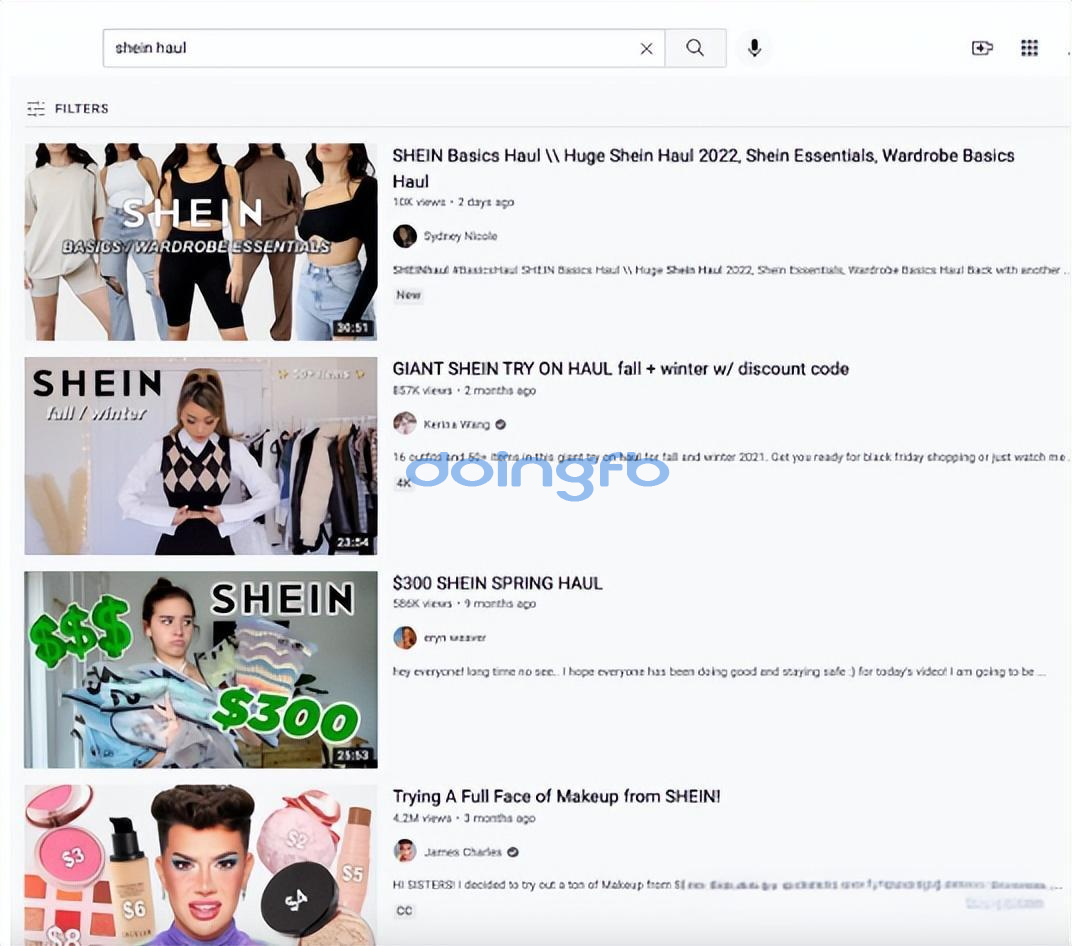
Task: Click the '4.2M views • 3 months ago' text
Action: click(464, 818)
